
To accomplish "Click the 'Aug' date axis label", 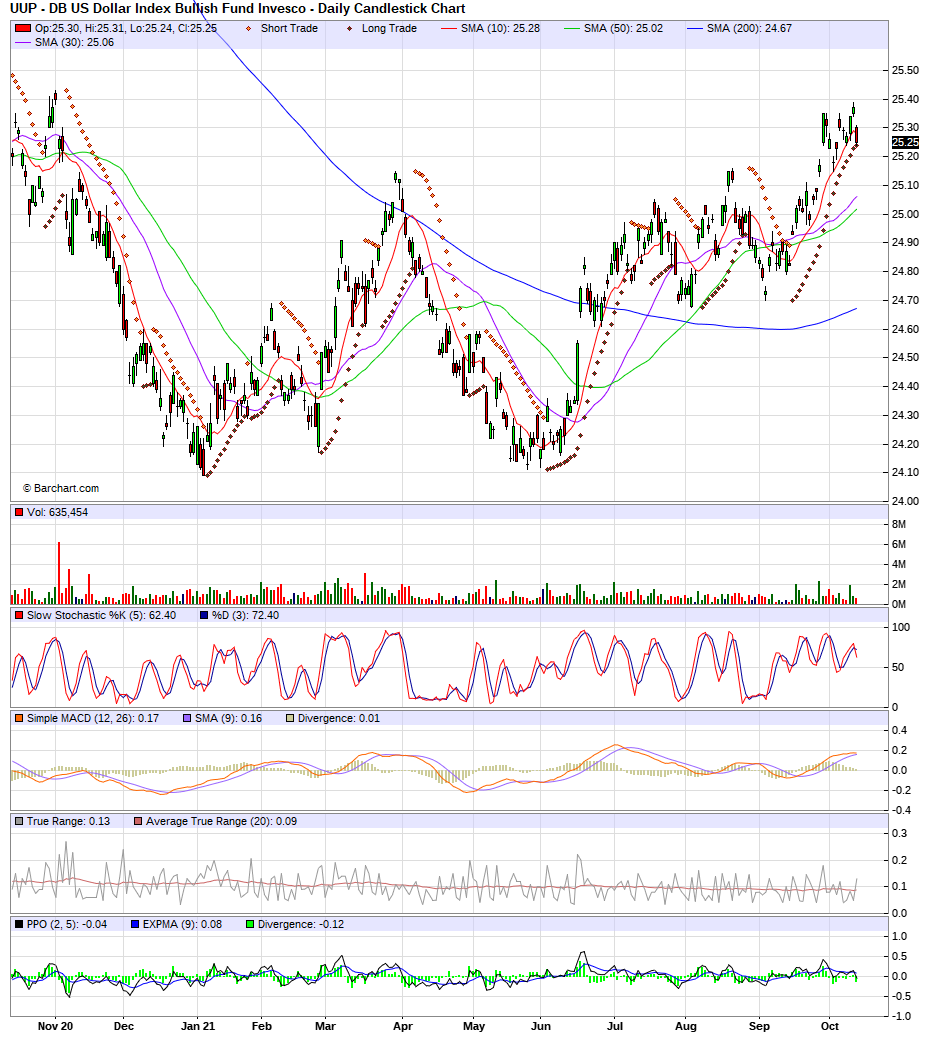I will tap(685, 1027).
